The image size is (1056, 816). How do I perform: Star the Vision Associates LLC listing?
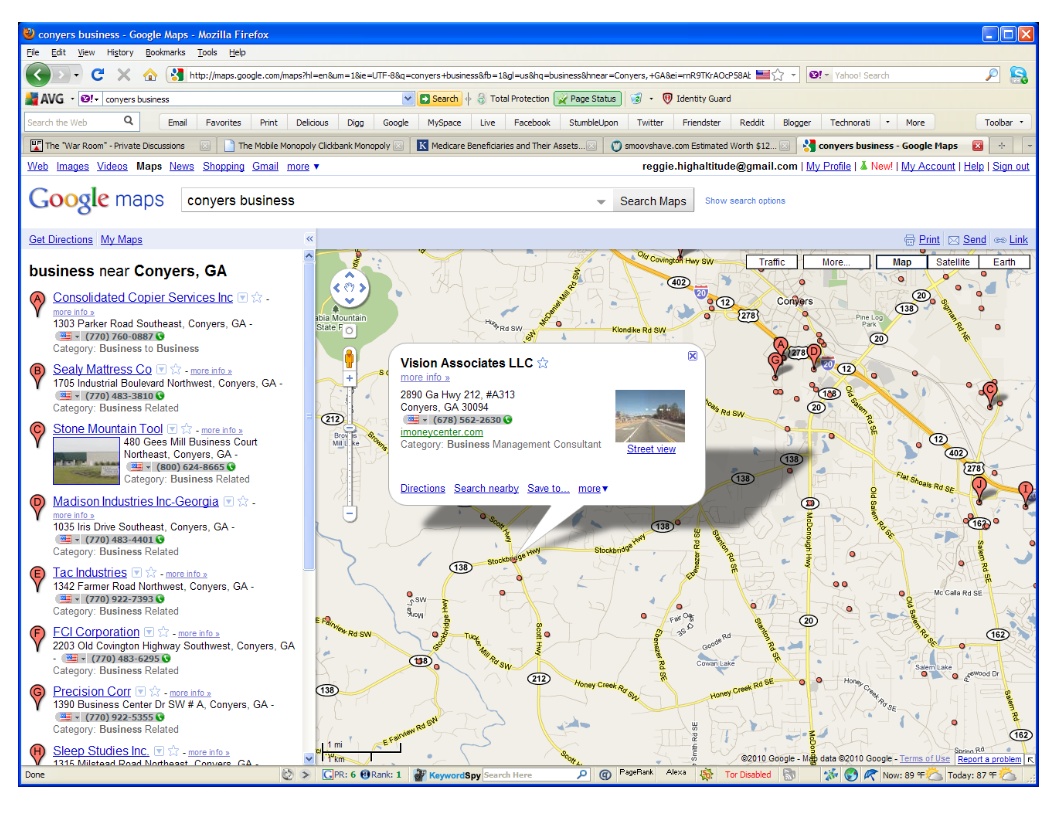pyautogui.click(x=543, y=363)
